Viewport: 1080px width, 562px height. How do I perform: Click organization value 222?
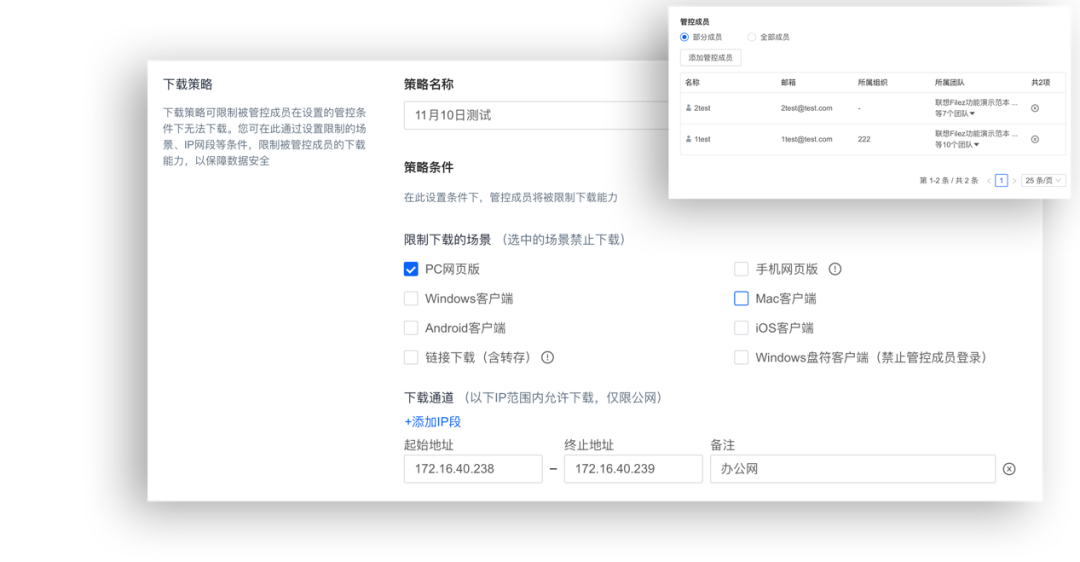(x=864, y=139)
